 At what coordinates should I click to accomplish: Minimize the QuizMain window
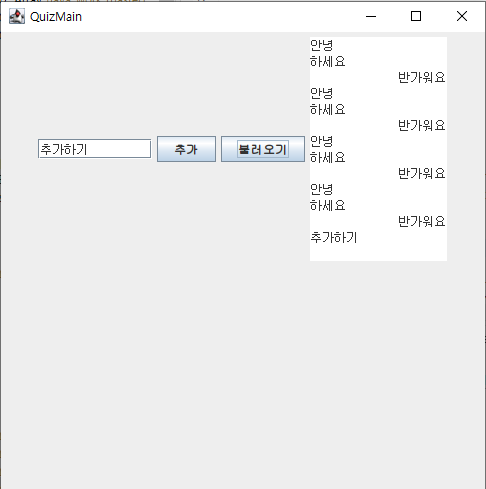click(x=371, y=16)
